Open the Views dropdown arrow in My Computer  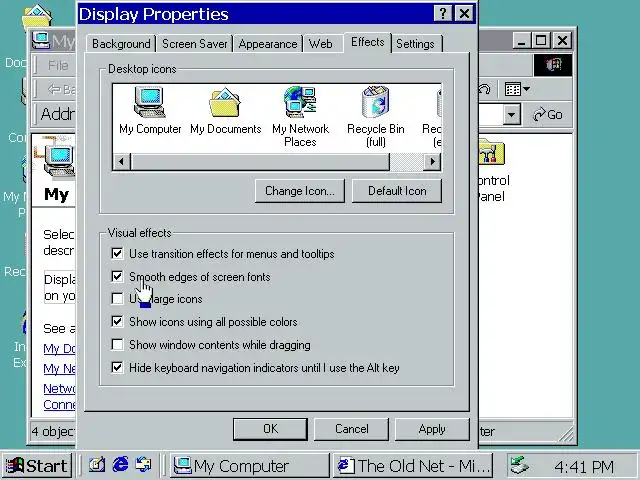(527, 89)
